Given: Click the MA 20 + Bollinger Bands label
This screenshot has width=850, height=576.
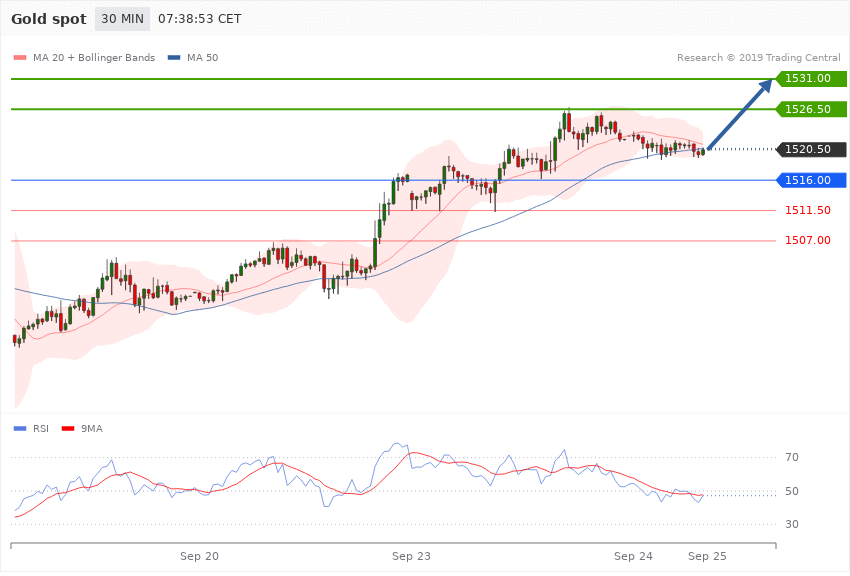Looking at the screenshot, I should coord(94,57).
